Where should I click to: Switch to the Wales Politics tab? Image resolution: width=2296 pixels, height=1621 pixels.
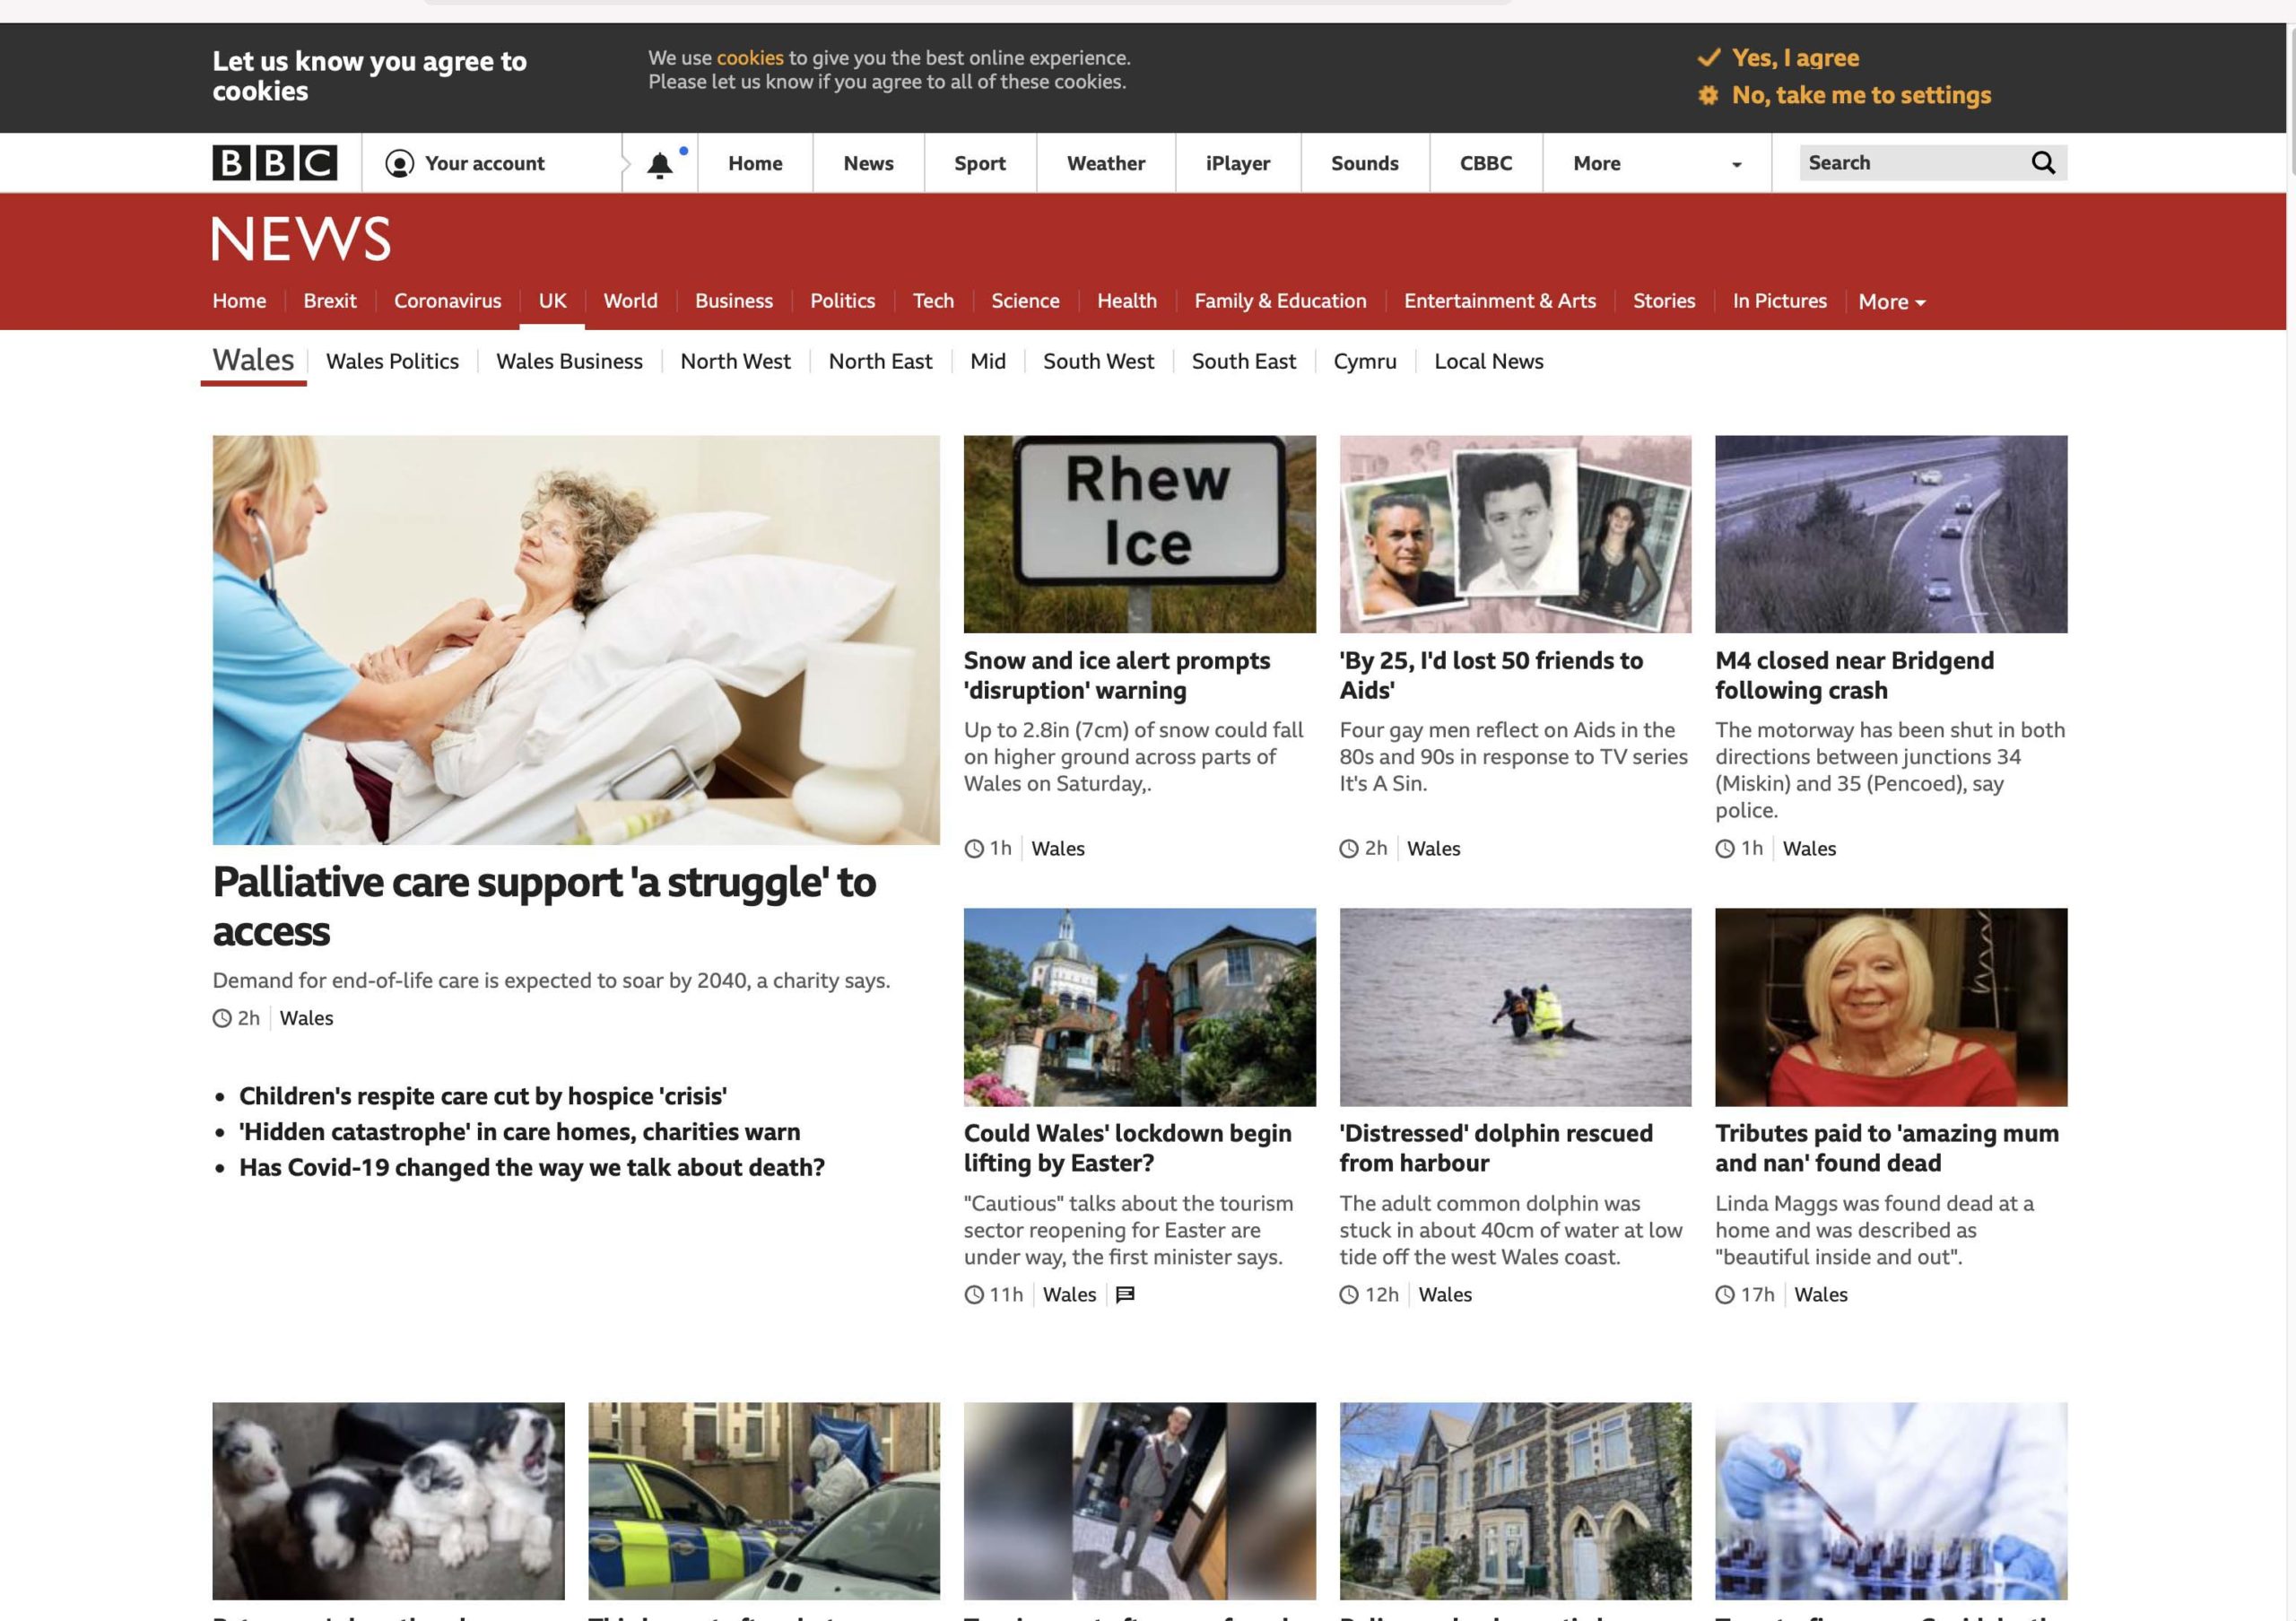pos(392,361)
